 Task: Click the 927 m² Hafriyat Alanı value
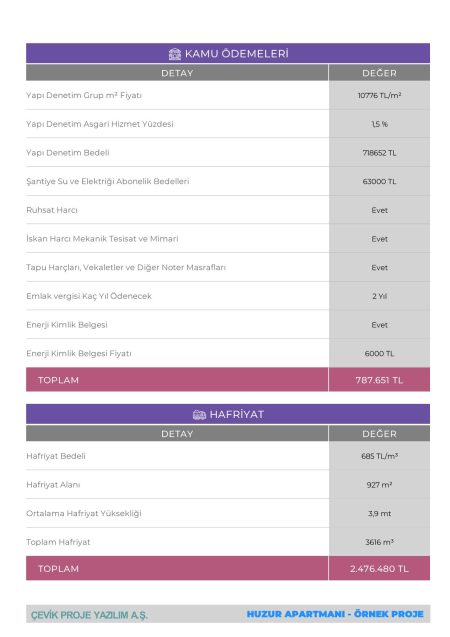(379, 485)
